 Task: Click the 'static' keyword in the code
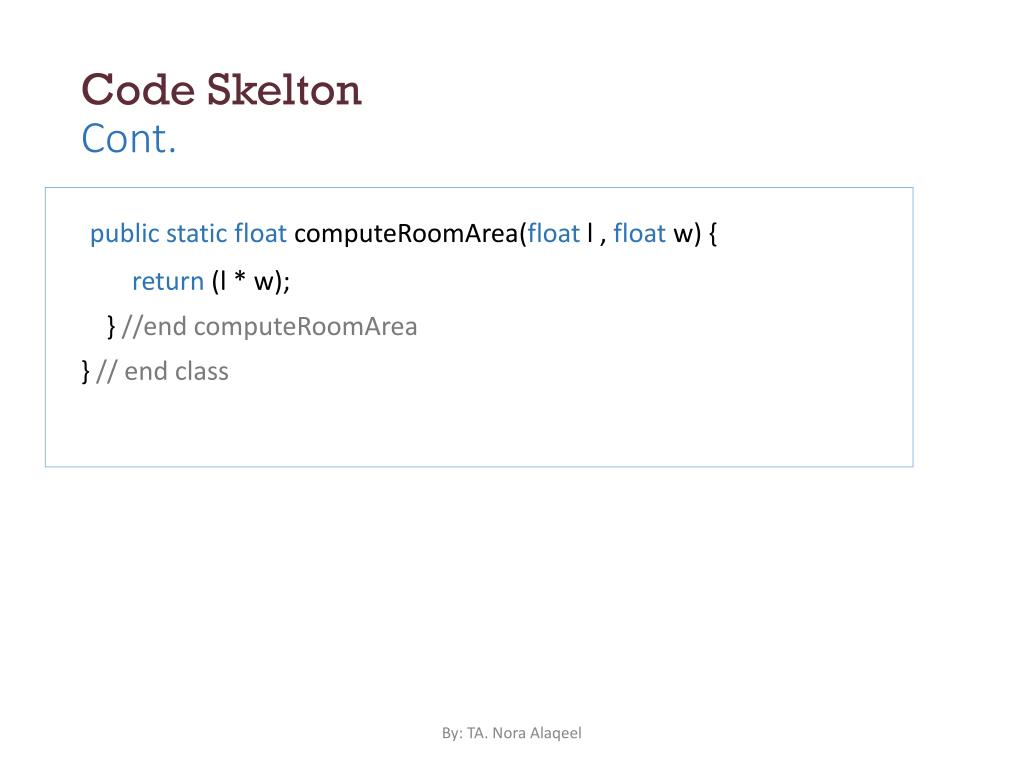(x=197, y=233)
